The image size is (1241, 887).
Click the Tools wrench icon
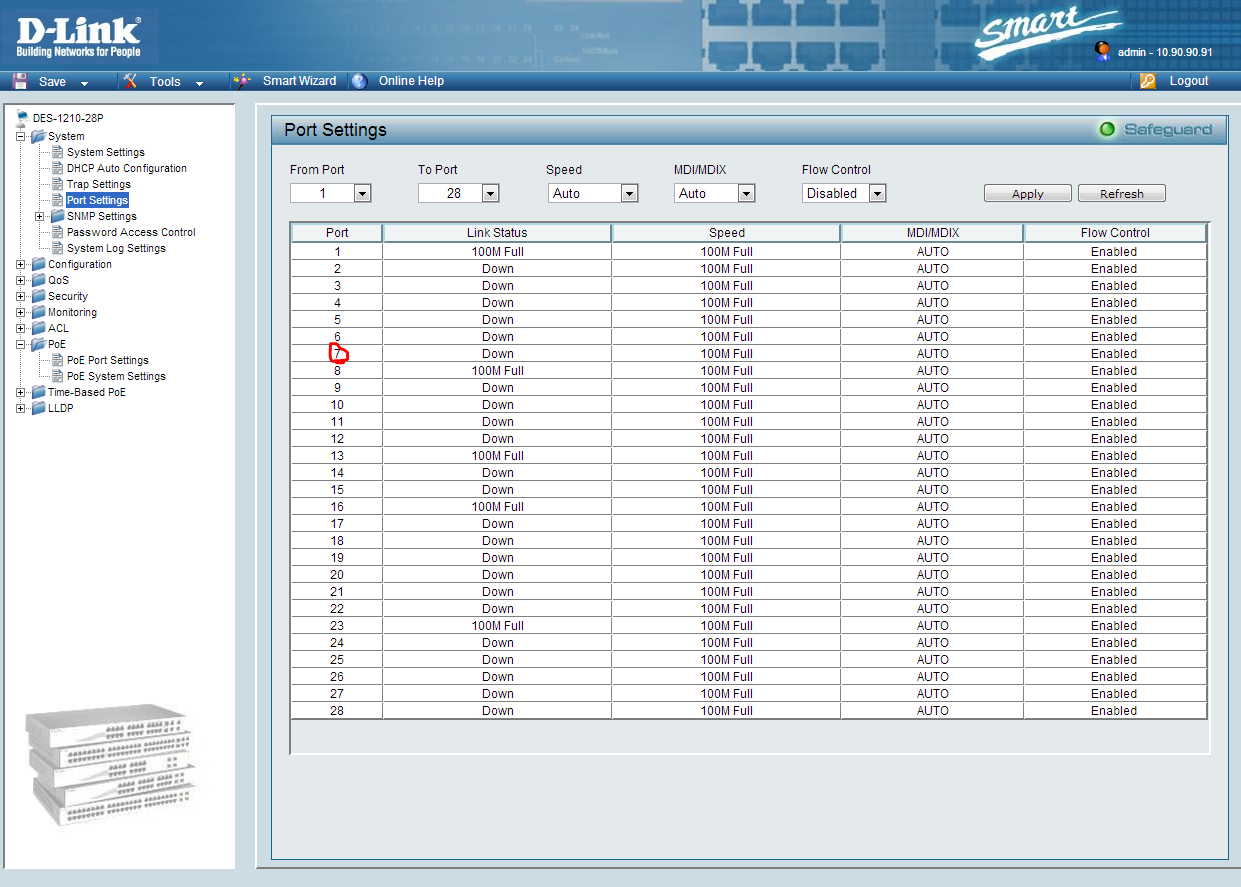pos(130,81)
